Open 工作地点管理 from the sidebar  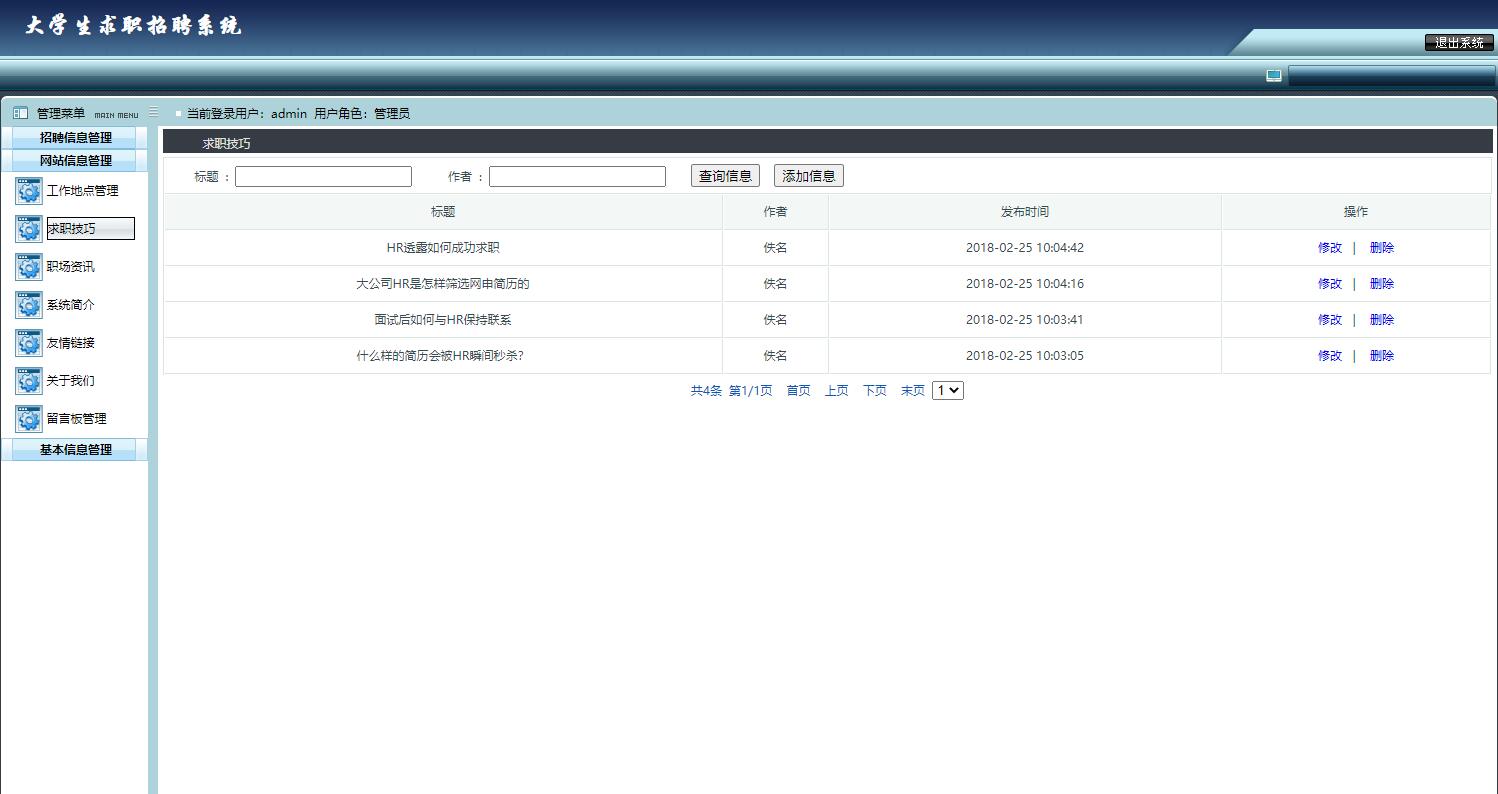pos(82,191)
